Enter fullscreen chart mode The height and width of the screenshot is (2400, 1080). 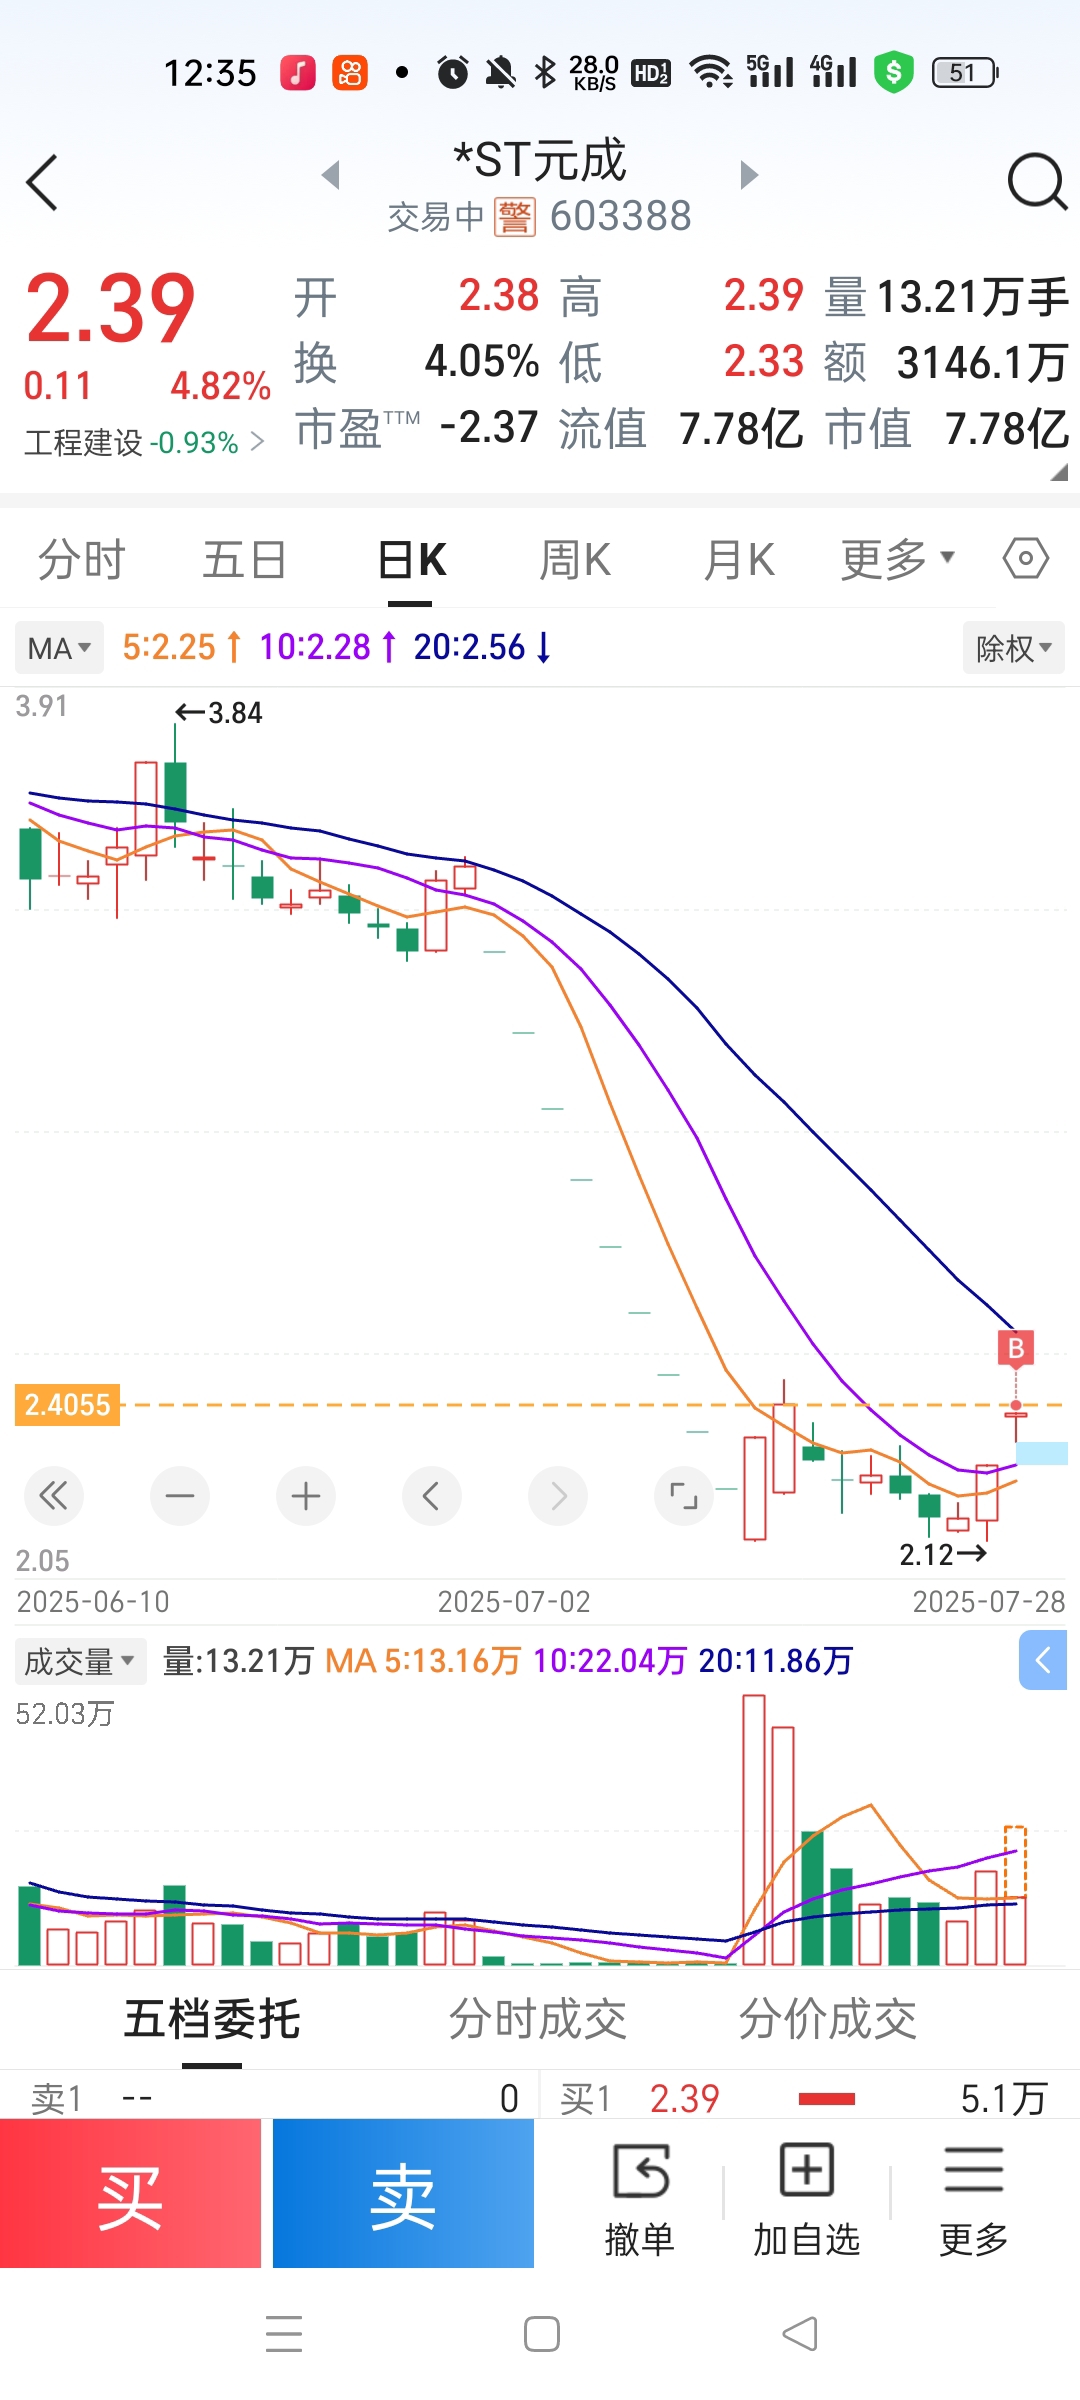[684, 1496]
